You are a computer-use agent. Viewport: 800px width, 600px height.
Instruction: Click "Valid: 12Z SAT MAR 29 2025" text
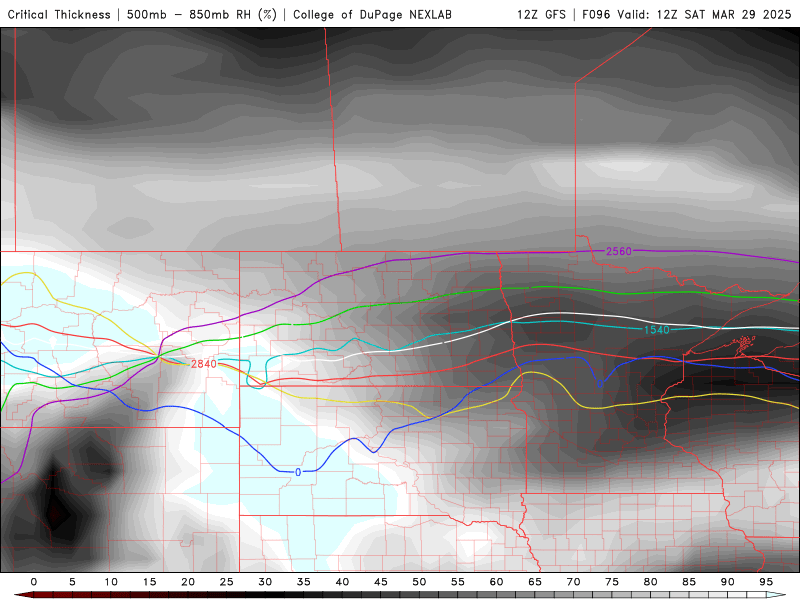pyautogui.click(x=704, y=14)
